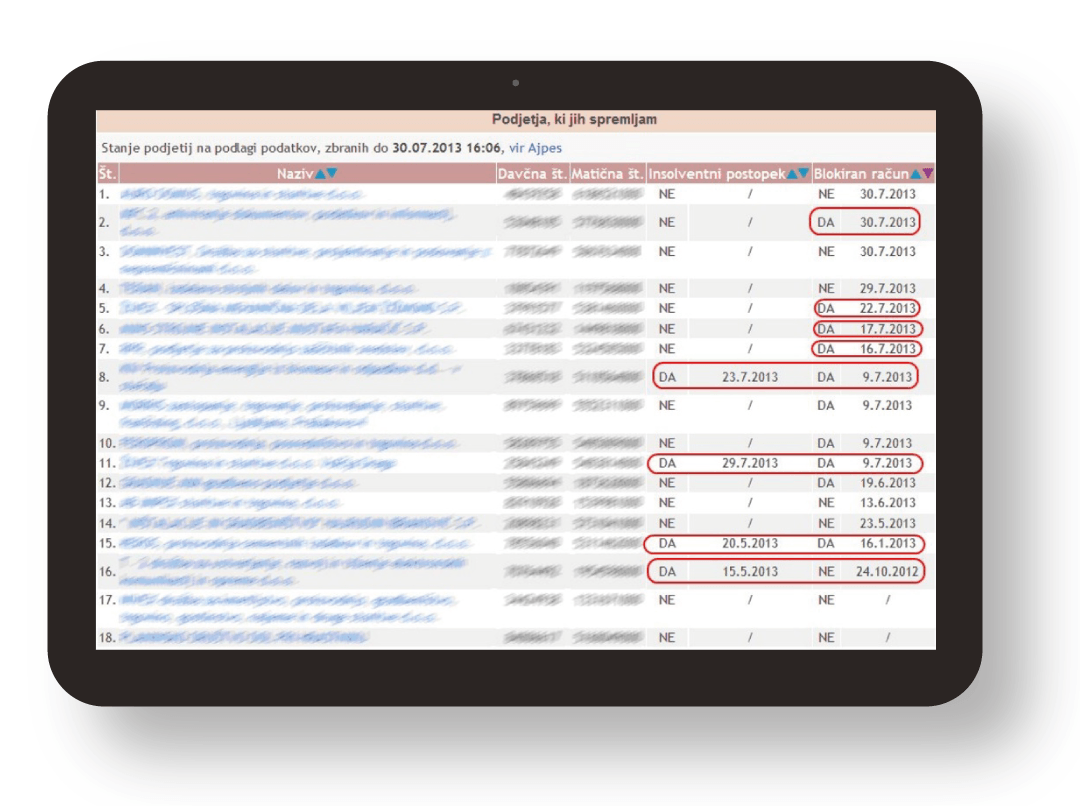Sort Blokiran račun ascending via up arrow
This screenshot has width=1080, height=806.
pyautogui.click(x=915, y=174)
